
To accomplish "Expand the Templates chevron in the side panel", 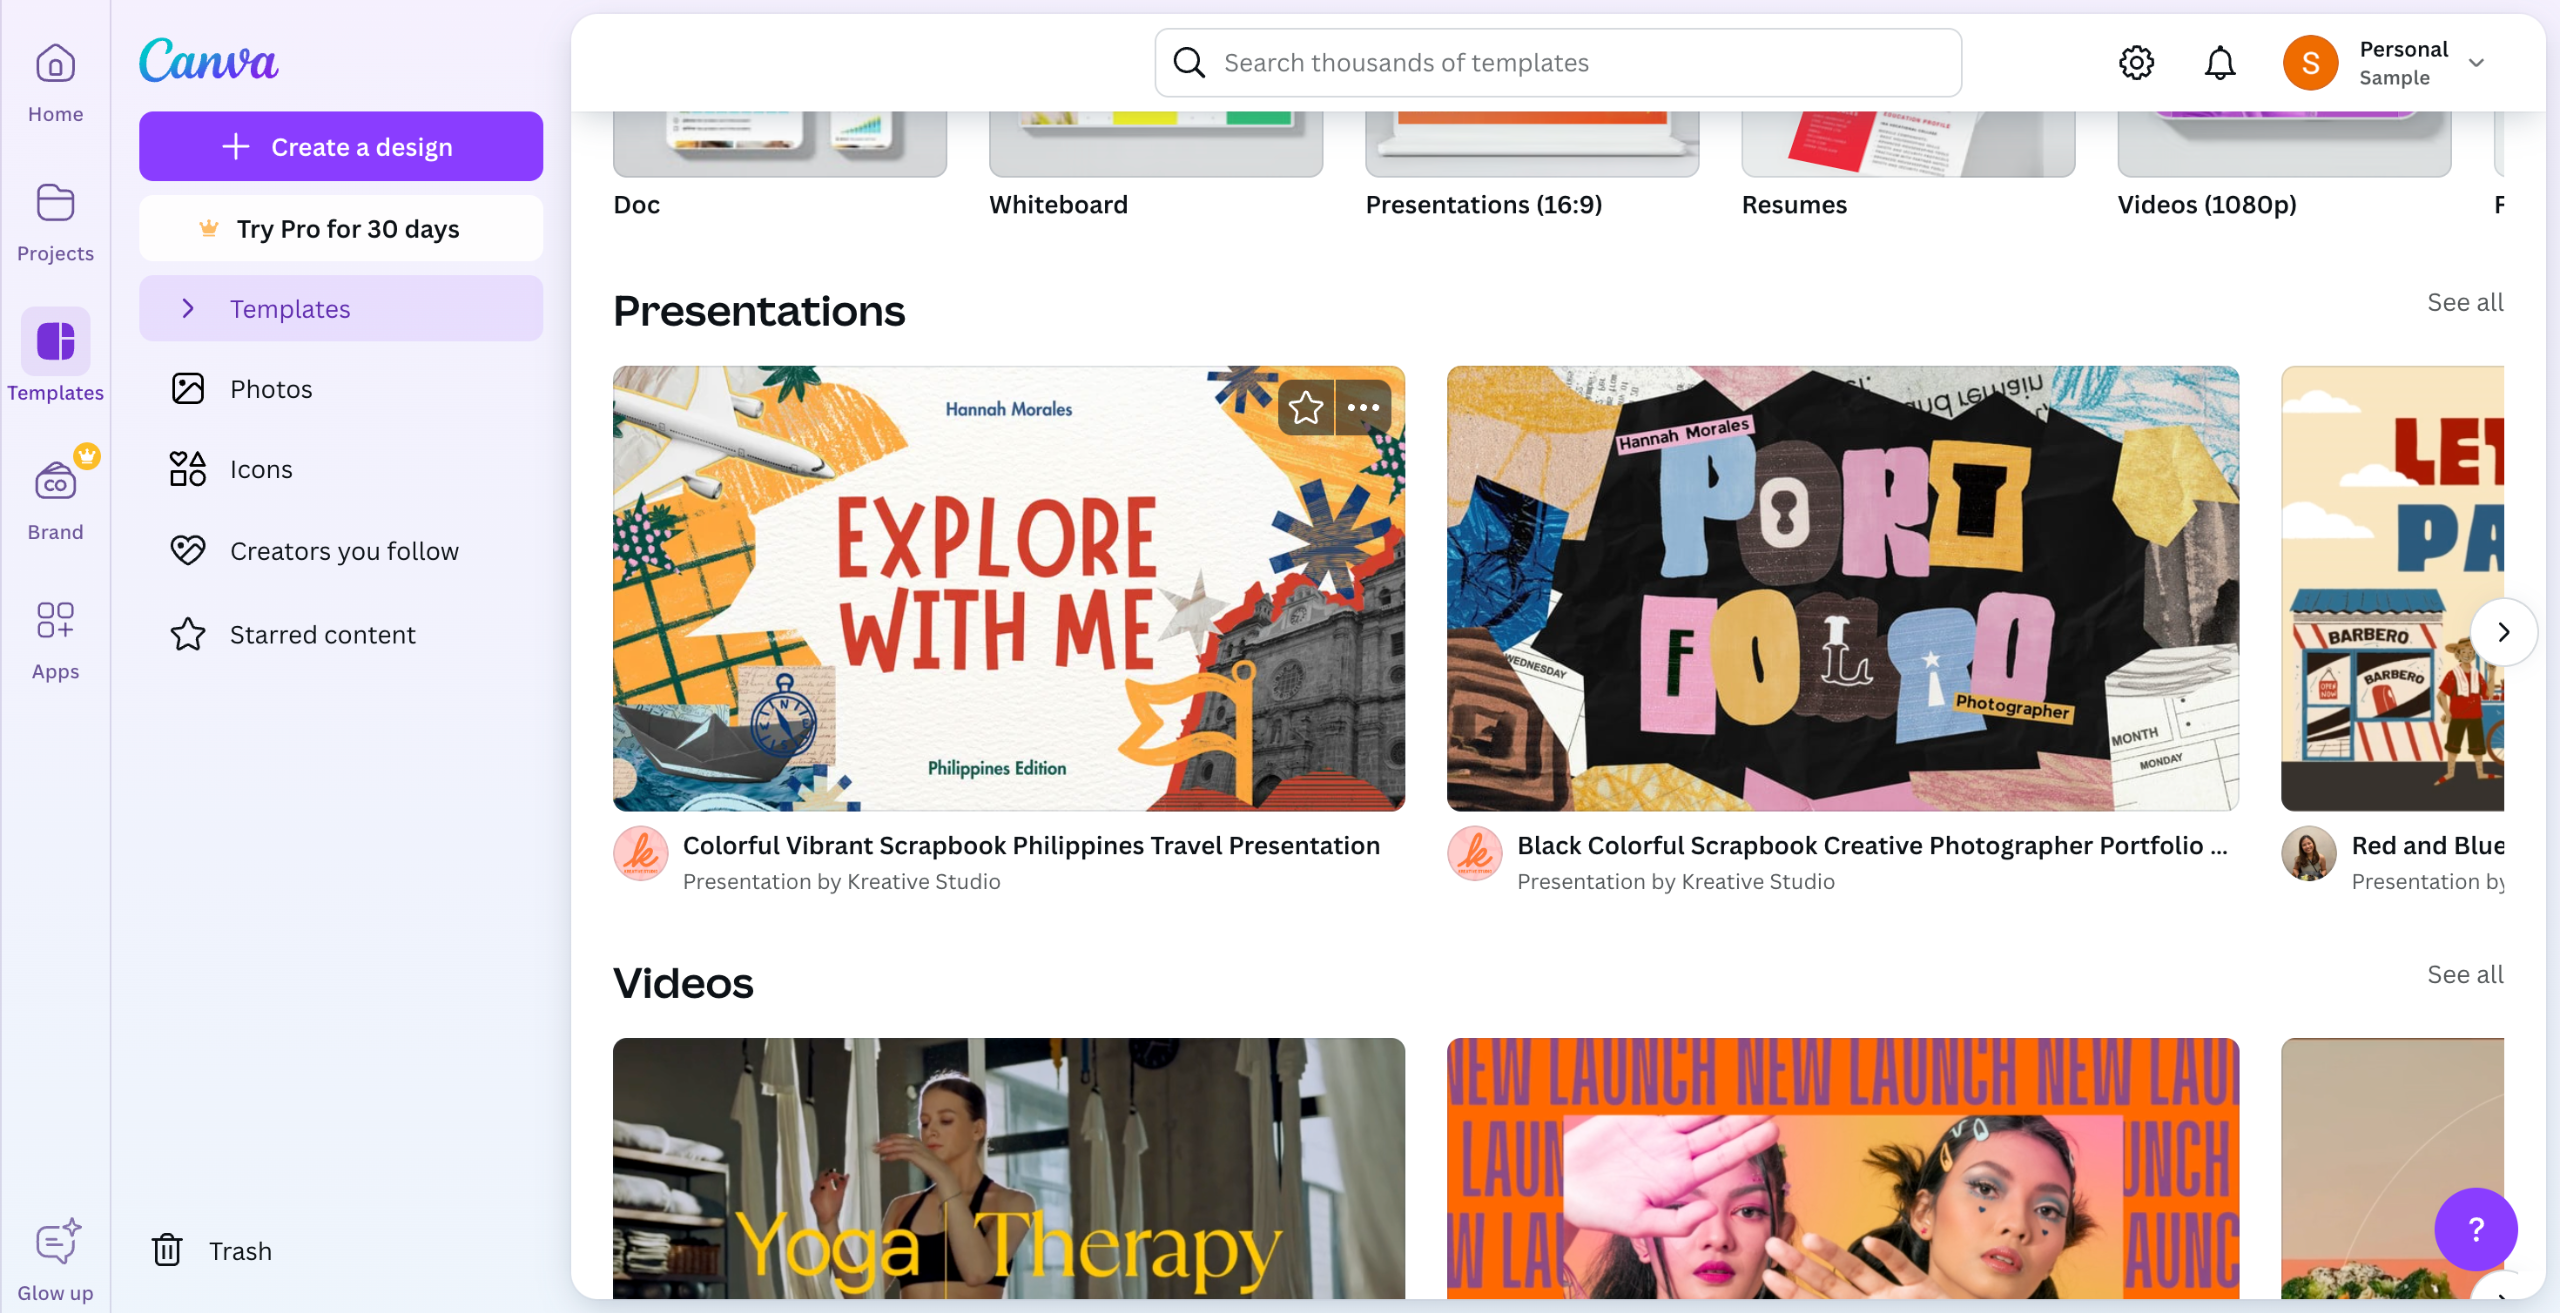I will [187, 309].
